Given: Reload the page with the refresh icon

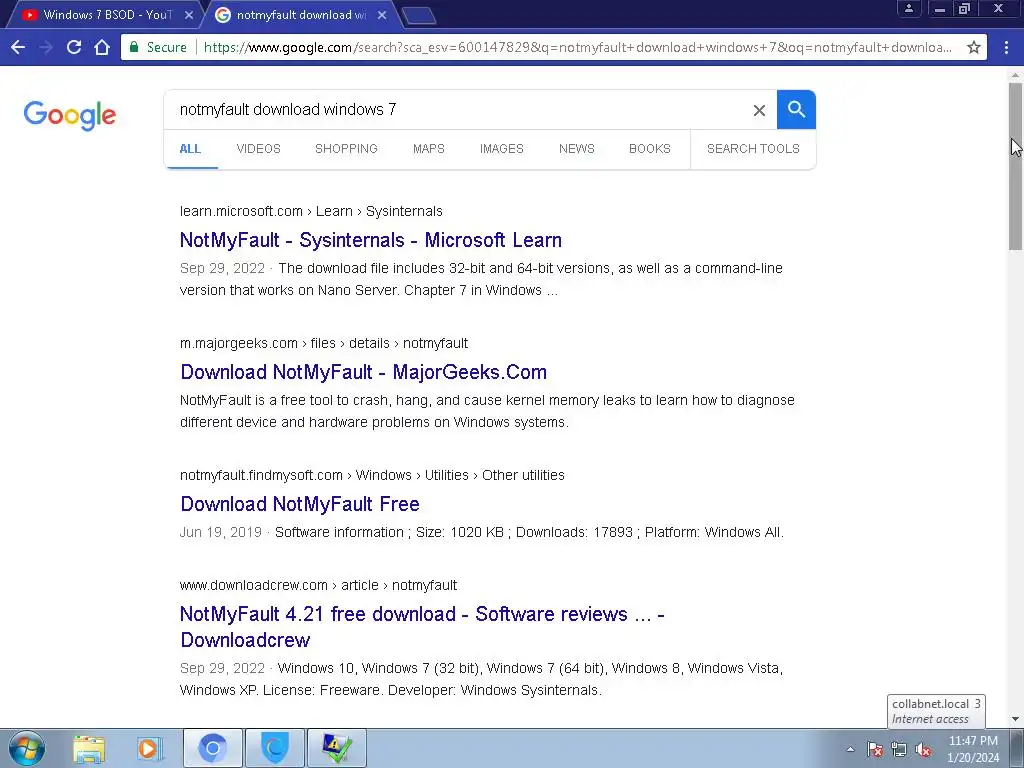Looking at the screenshot, I should click(x=74, y=47).
